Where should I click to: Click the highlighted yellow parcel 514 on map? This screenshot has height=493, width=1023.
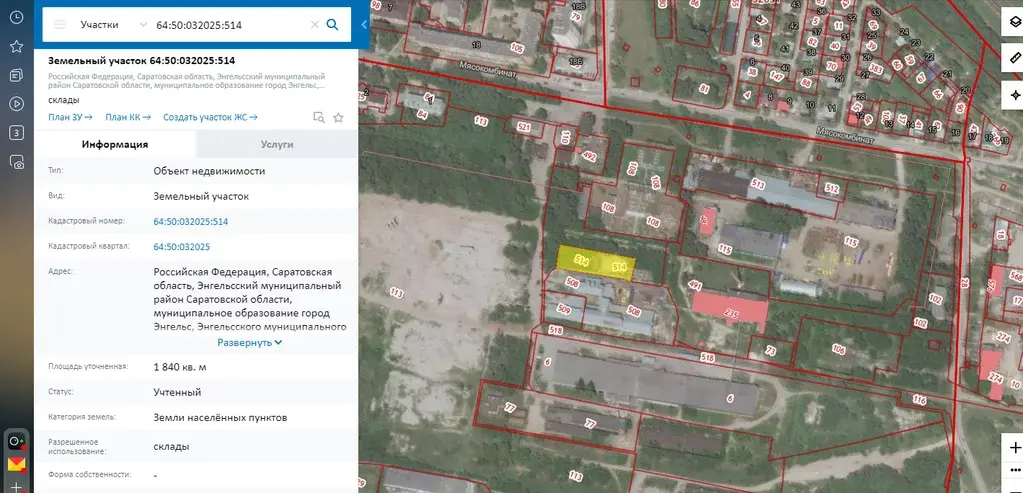click(596, 264)
